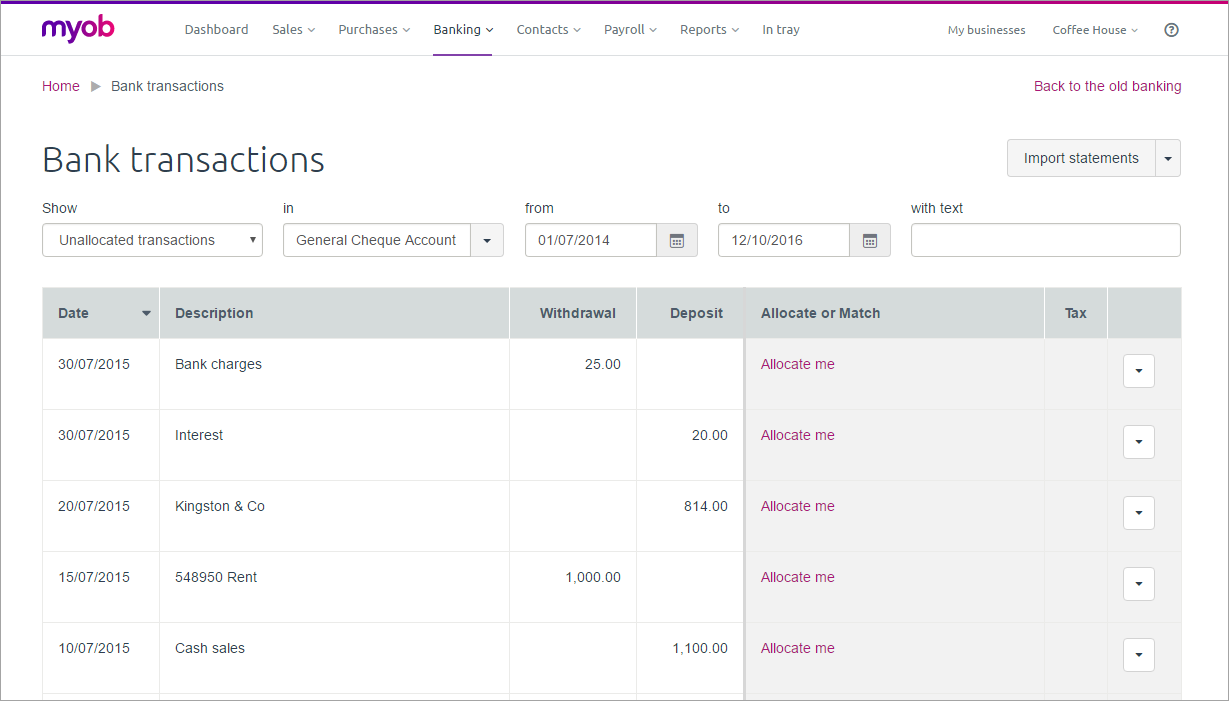
Task: Open the 'from' date calendar picker
Action: [x=677, y=241]
